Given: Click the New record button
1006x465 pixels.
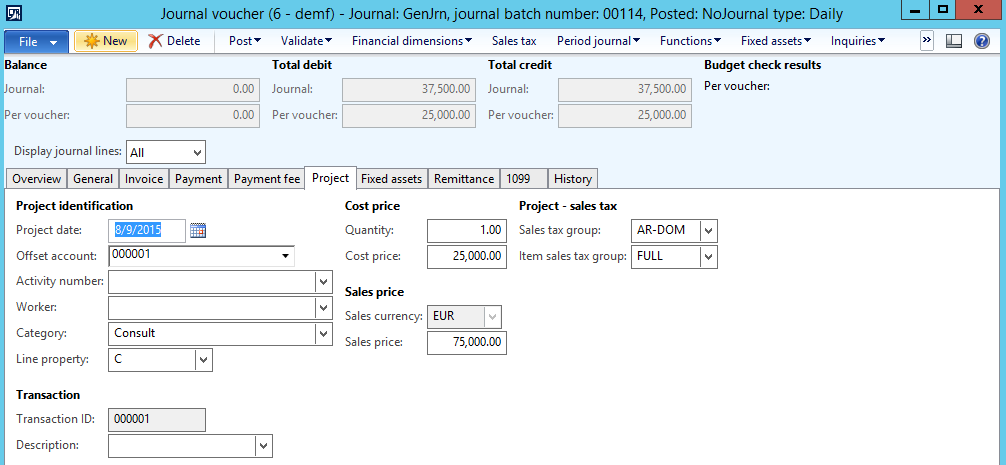Looking at the screenshot, I should (x=105, y=41).
